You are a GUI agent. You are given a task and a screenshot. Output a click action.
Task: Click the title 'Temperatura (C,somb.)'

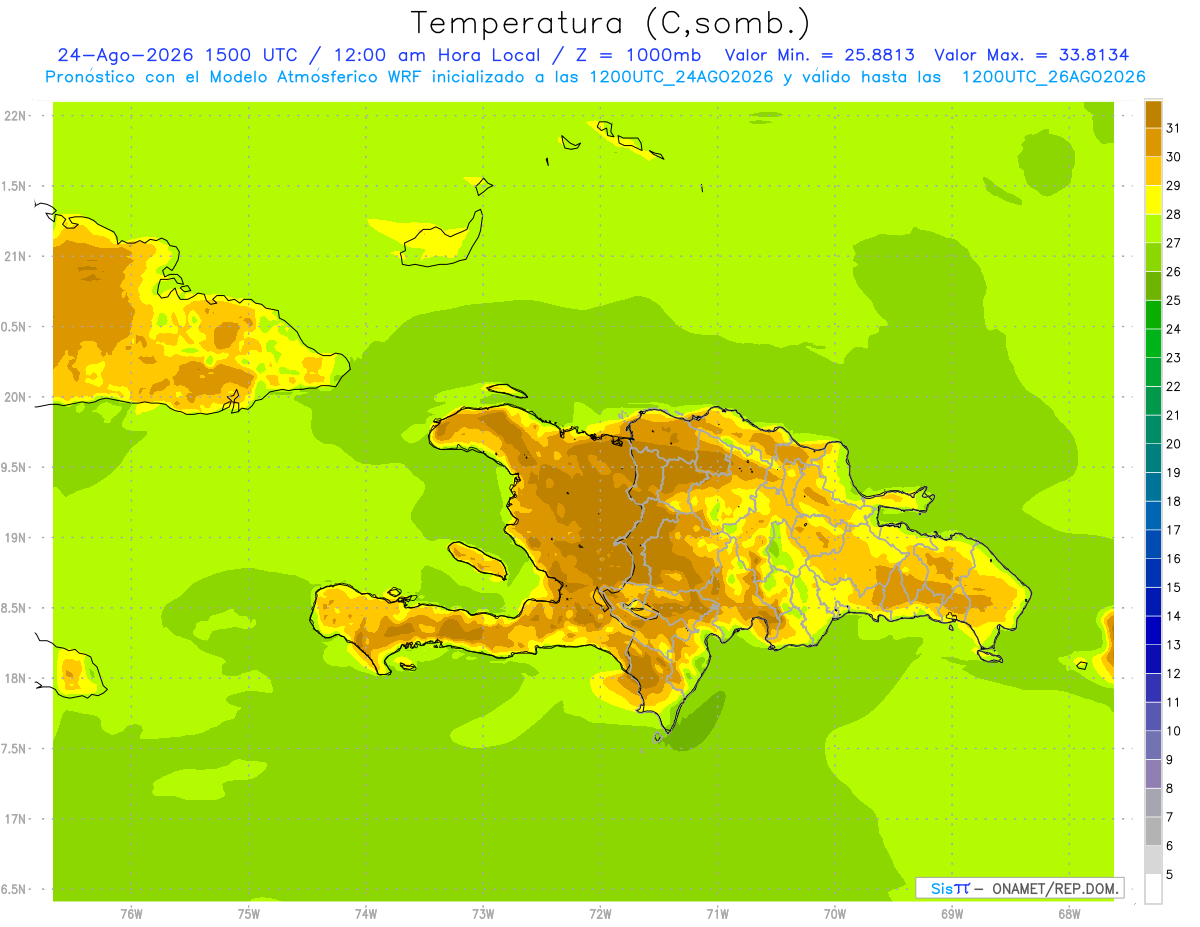click(x=611, y=22)
